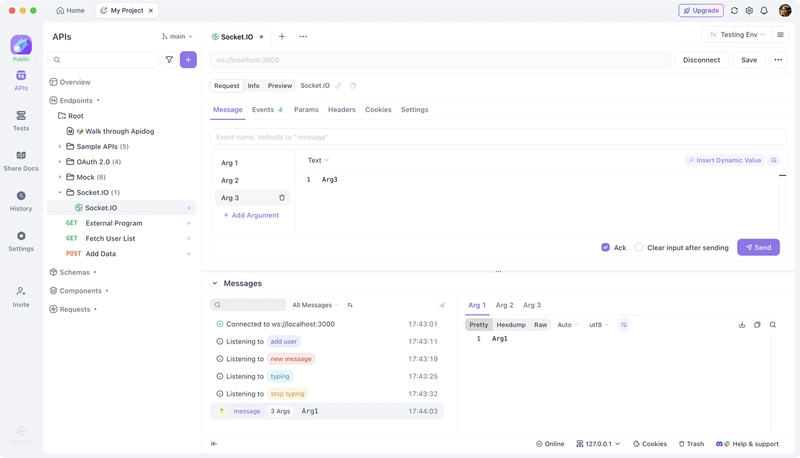This screenshot has height=458, width=800.
Task: Collapse sidebar with bottom-left arrow icon
Action: click(x=214, y=444)
